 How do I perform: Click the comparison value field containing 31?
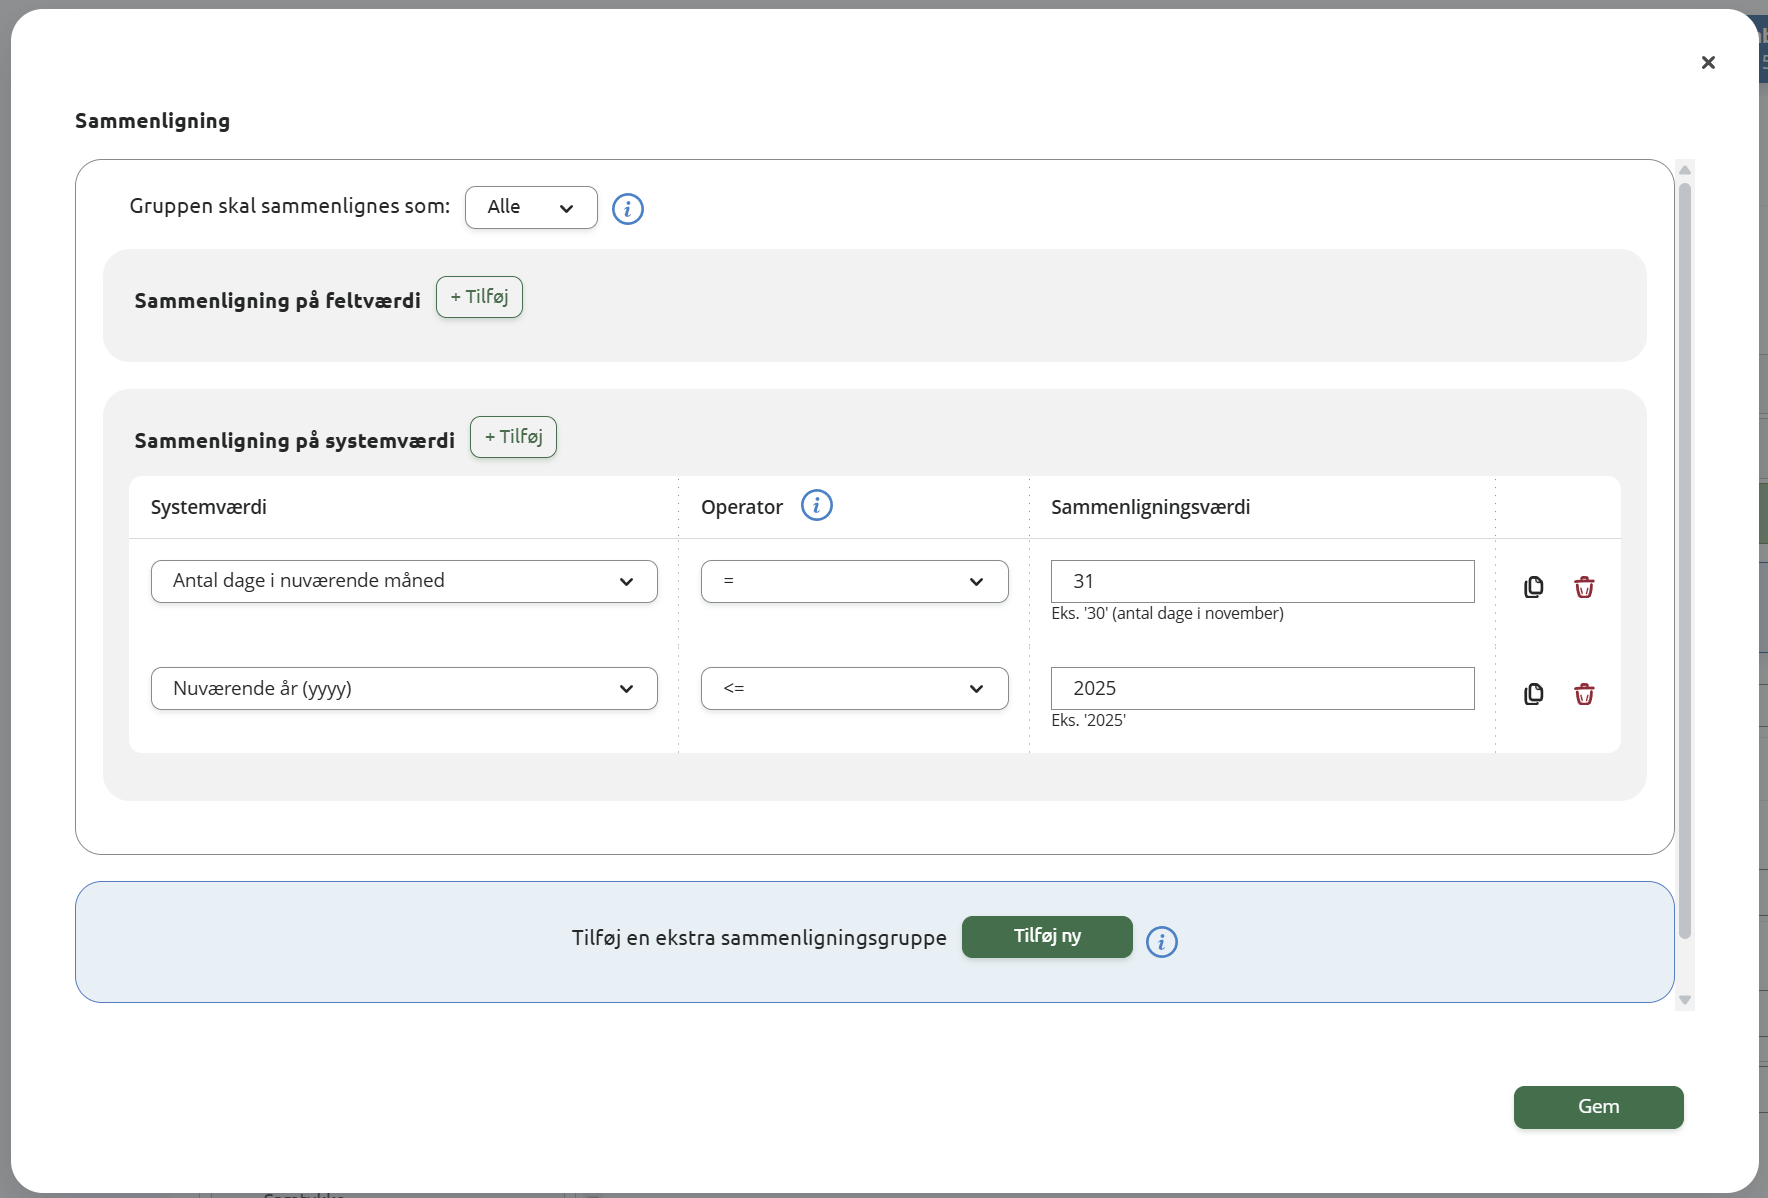point(1262,581)
